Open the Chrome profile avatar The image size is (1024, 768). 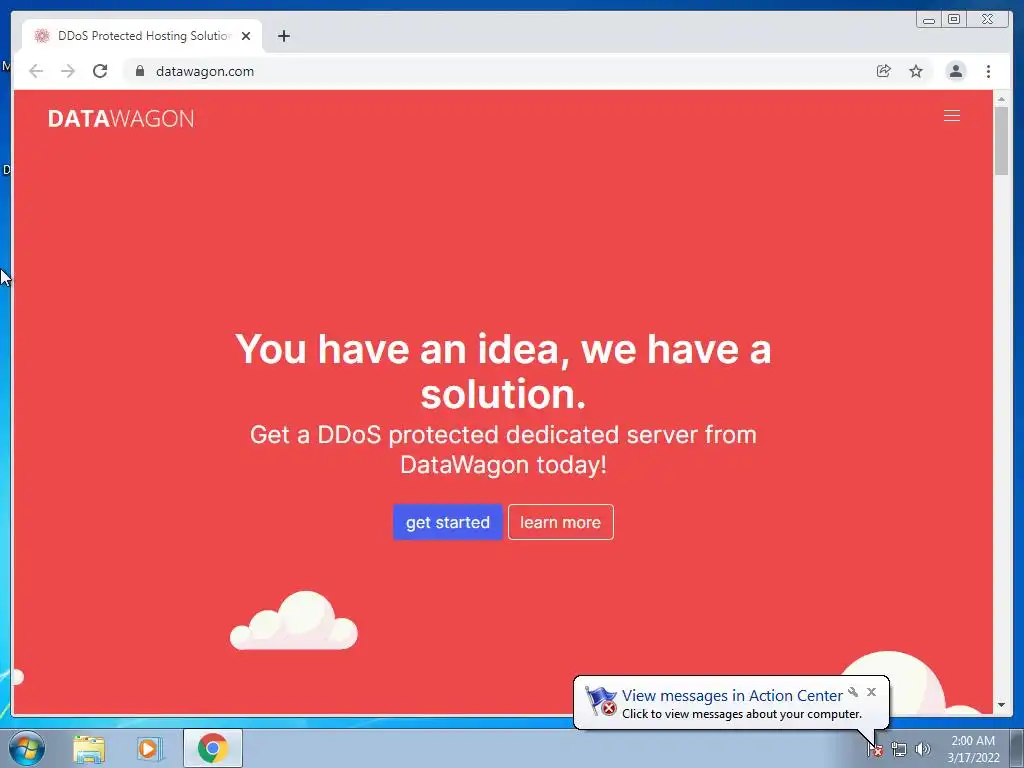coord(955,71)
